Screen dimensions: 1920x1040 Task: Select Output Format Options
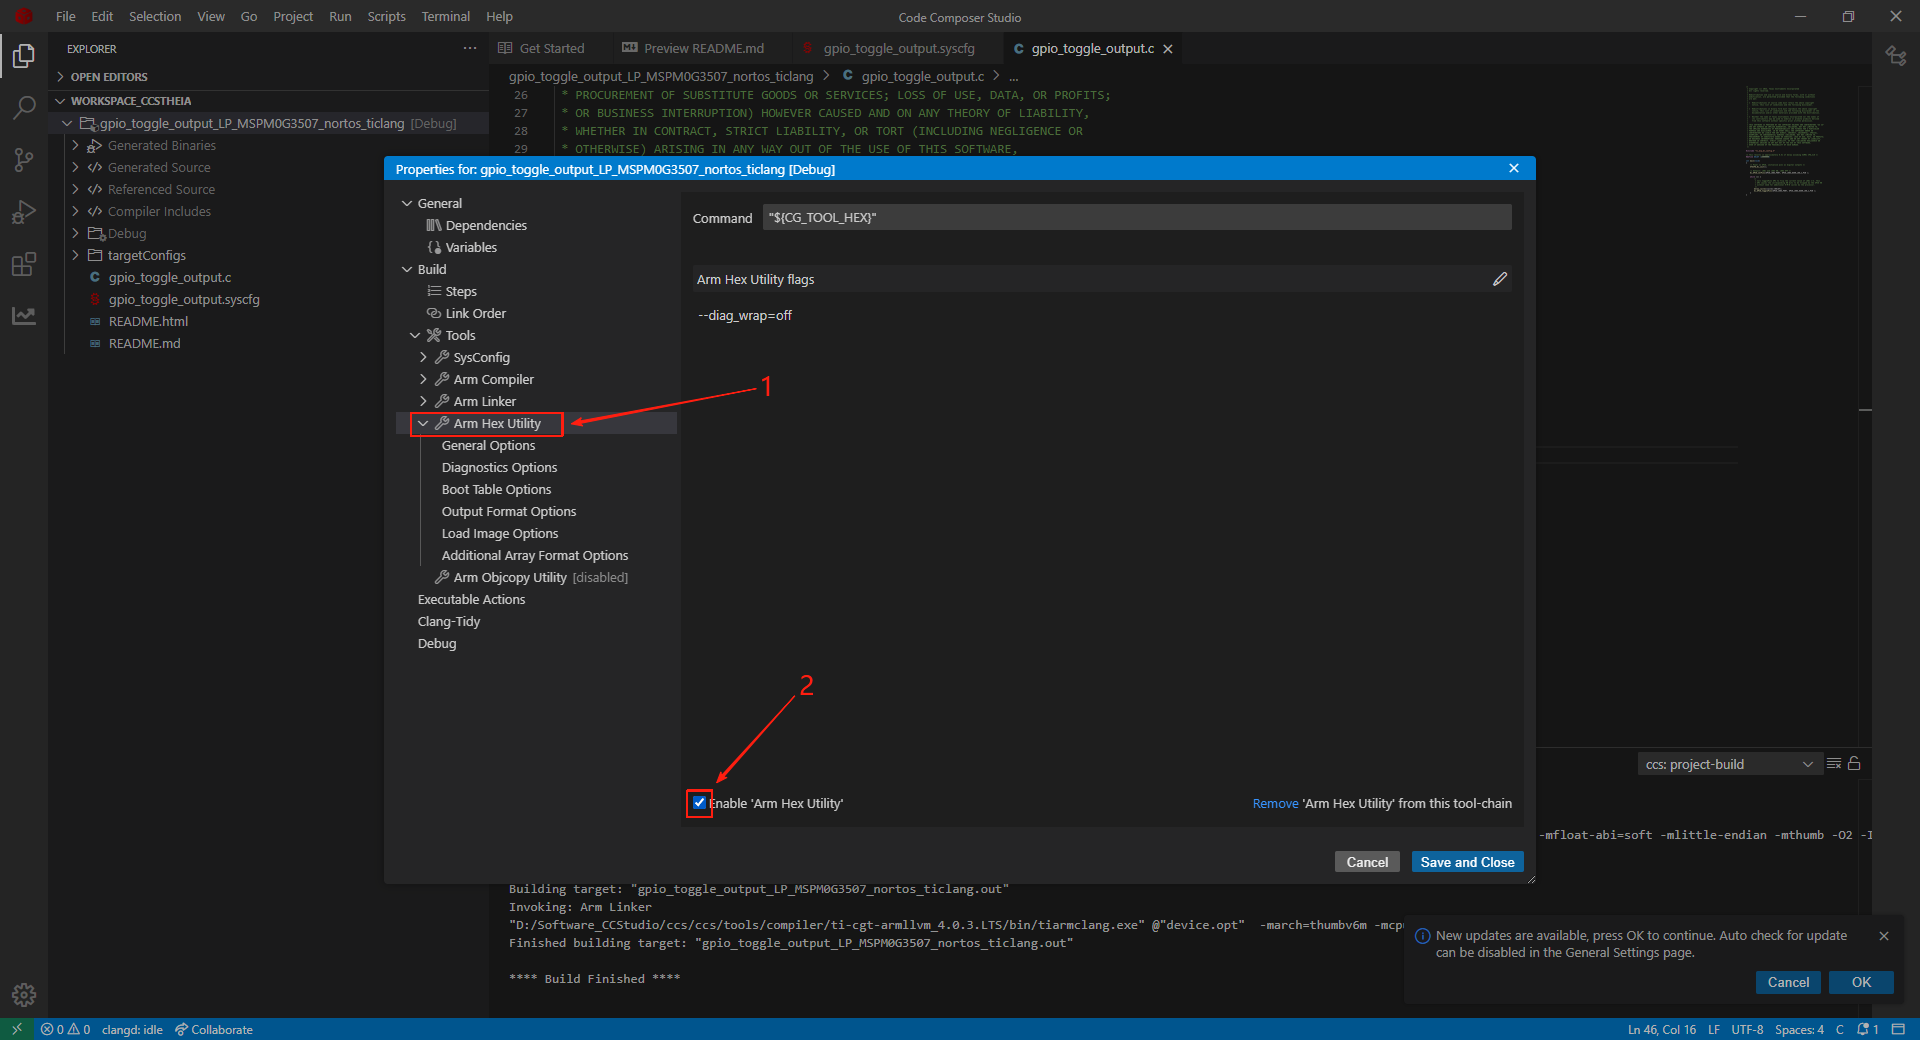(509, 511)
